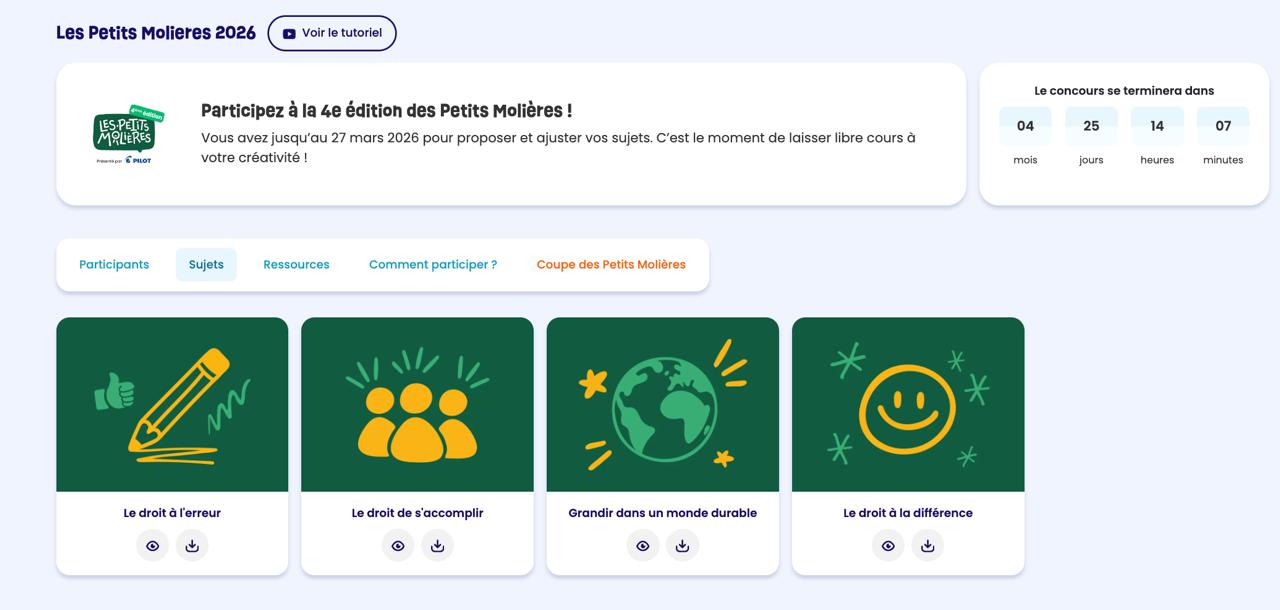
Task: Download the "Le droit de s'accomplir" subject
Action: pyautogui.click(x=437, y=545)
